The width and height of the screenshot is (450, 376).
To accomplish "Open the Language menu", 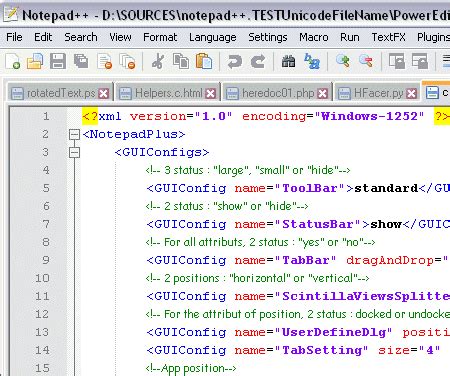I will point(213,37).
